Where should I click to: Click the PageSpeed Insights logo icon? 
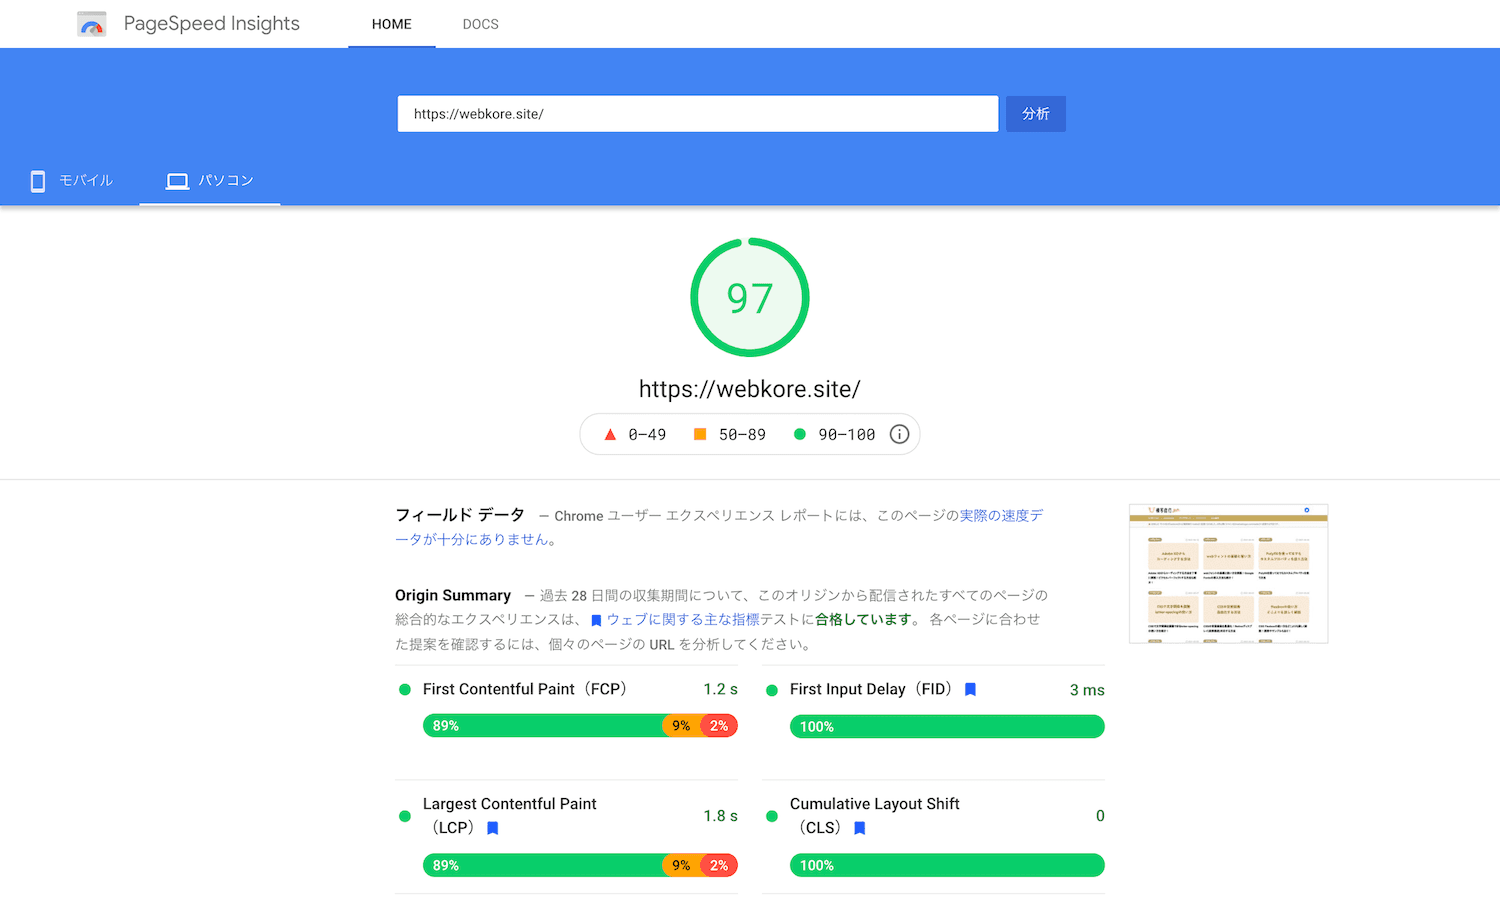coord(92,24)
